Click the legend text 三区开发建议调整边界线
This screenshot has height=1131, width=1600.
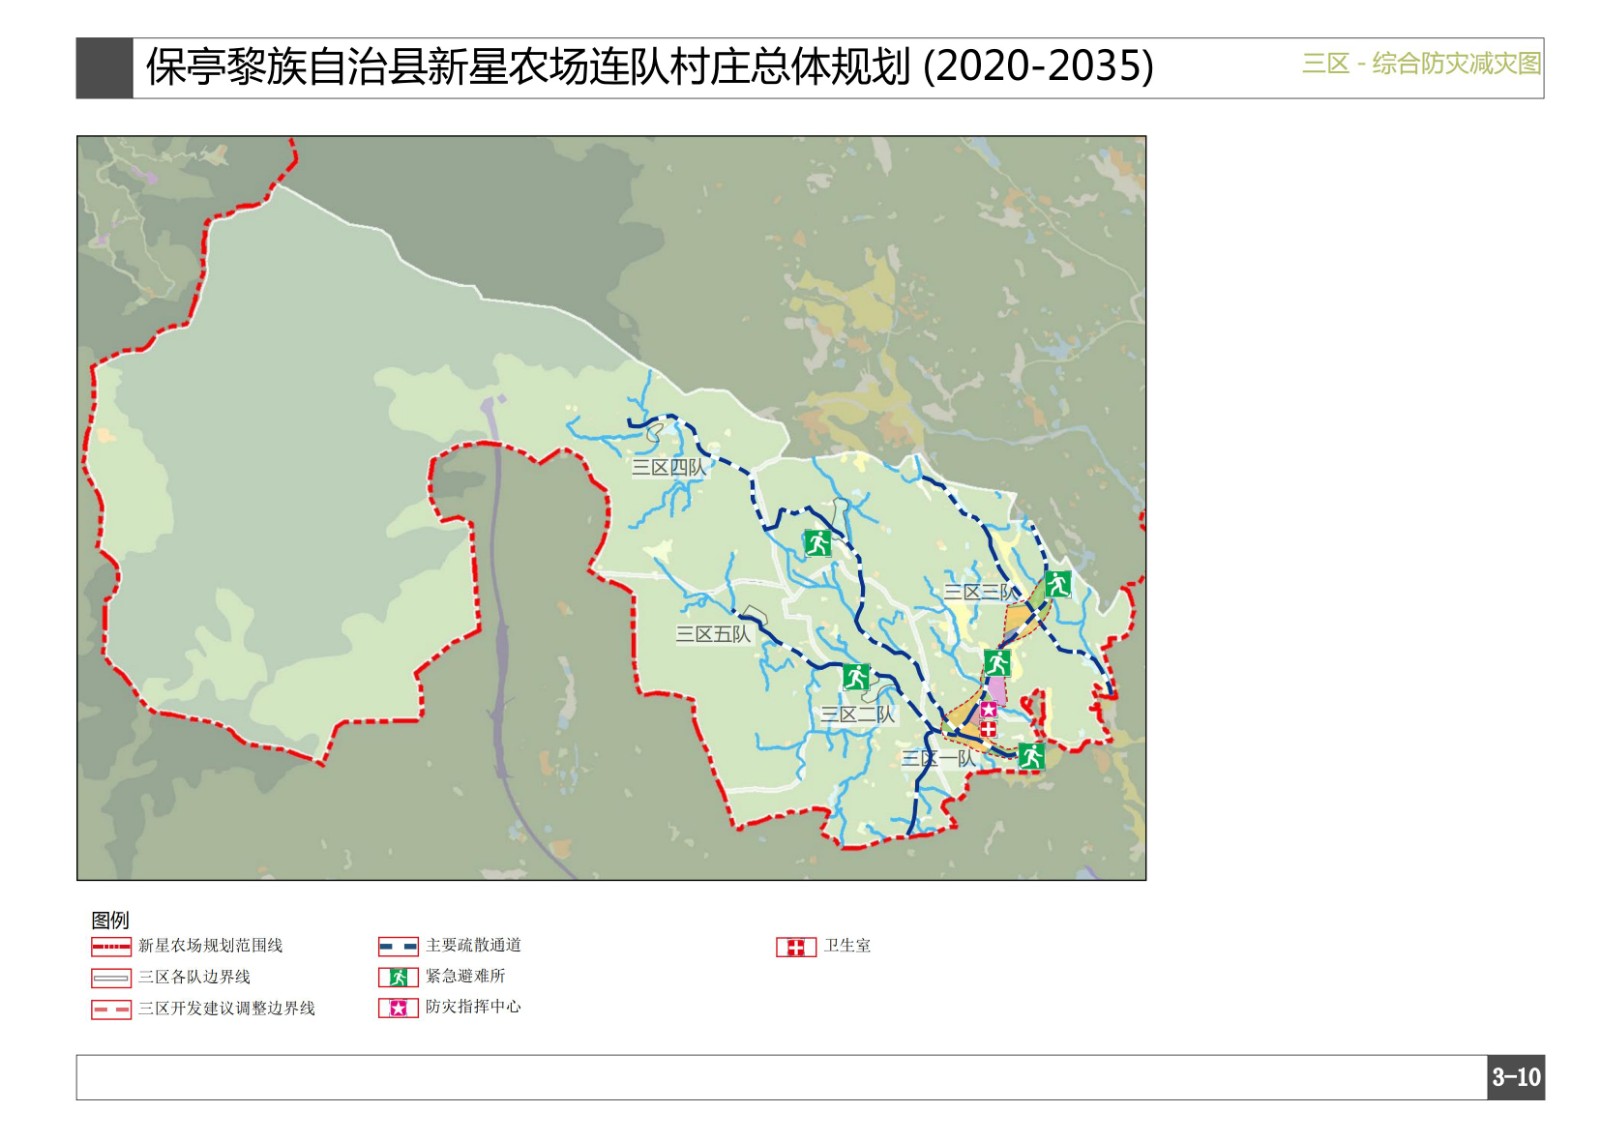pos(227,1009)
